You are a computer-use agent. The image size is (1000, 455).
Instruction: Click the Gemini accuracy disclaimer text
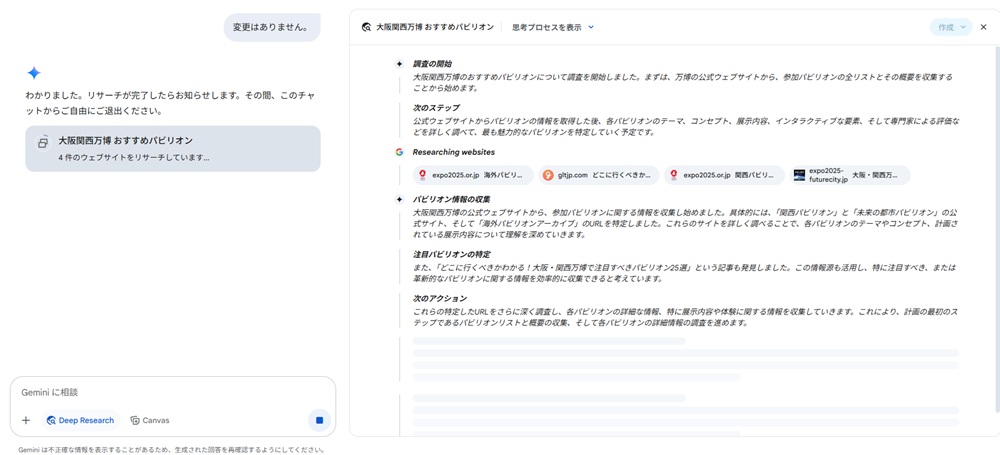(x=171, y=449)
